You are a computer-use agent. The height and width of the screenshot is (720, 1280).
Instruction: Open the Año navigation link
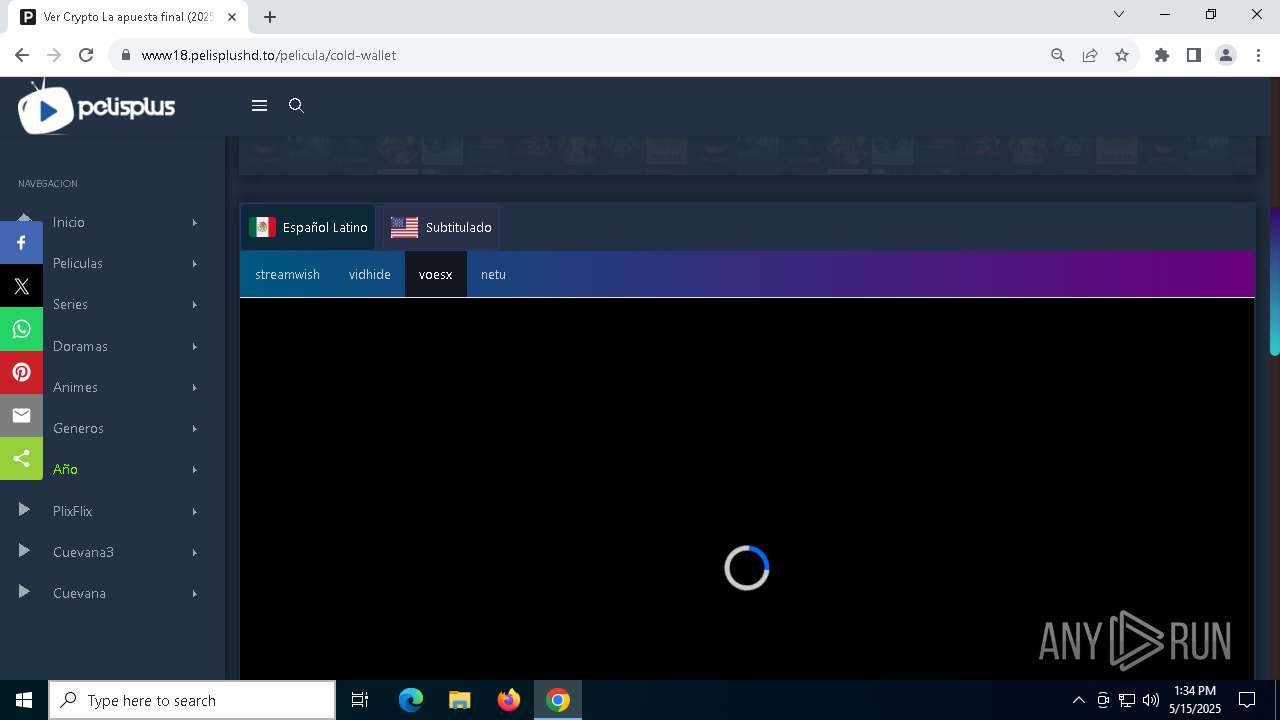pos(65,469)
